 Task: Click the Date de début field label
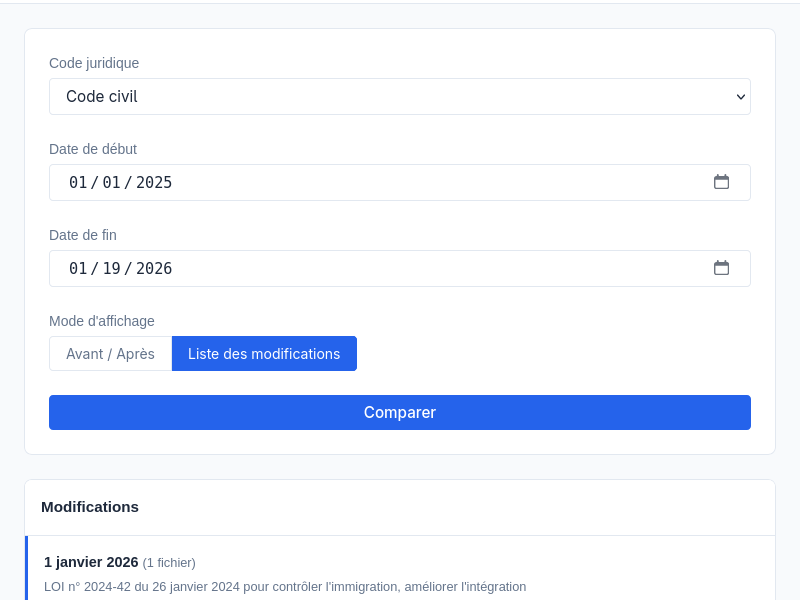[93, 149]
